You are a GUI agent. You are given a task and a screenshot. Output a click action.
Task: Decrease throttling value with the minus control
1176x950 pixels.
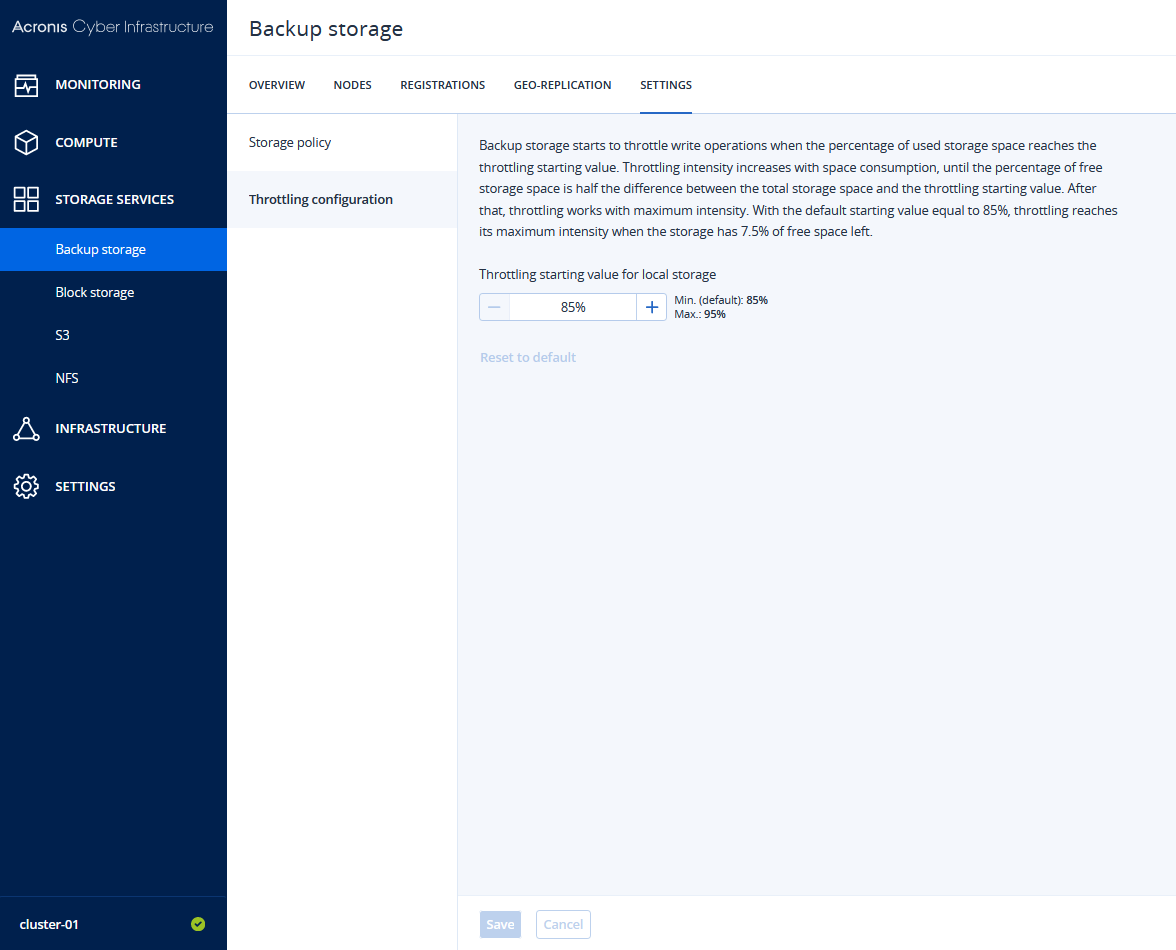[494, 306]
